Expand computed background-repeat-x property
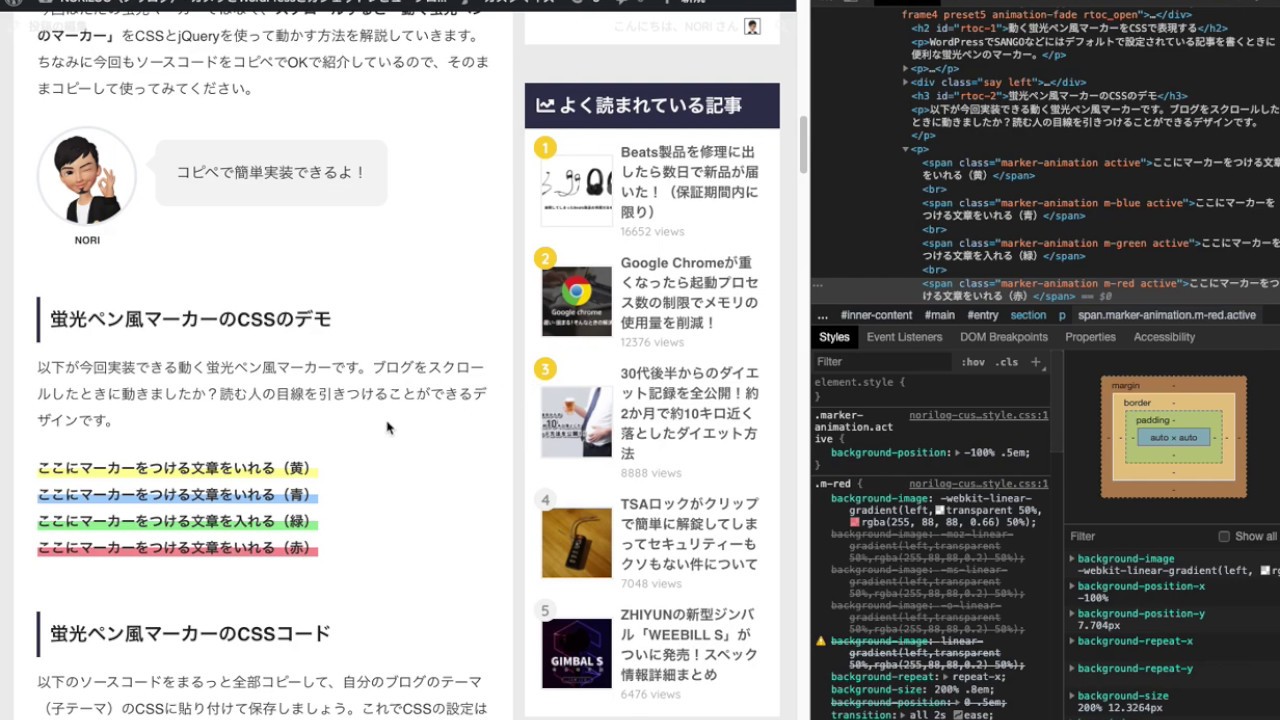This screenshot has width=1280, height=720. 1073,641
